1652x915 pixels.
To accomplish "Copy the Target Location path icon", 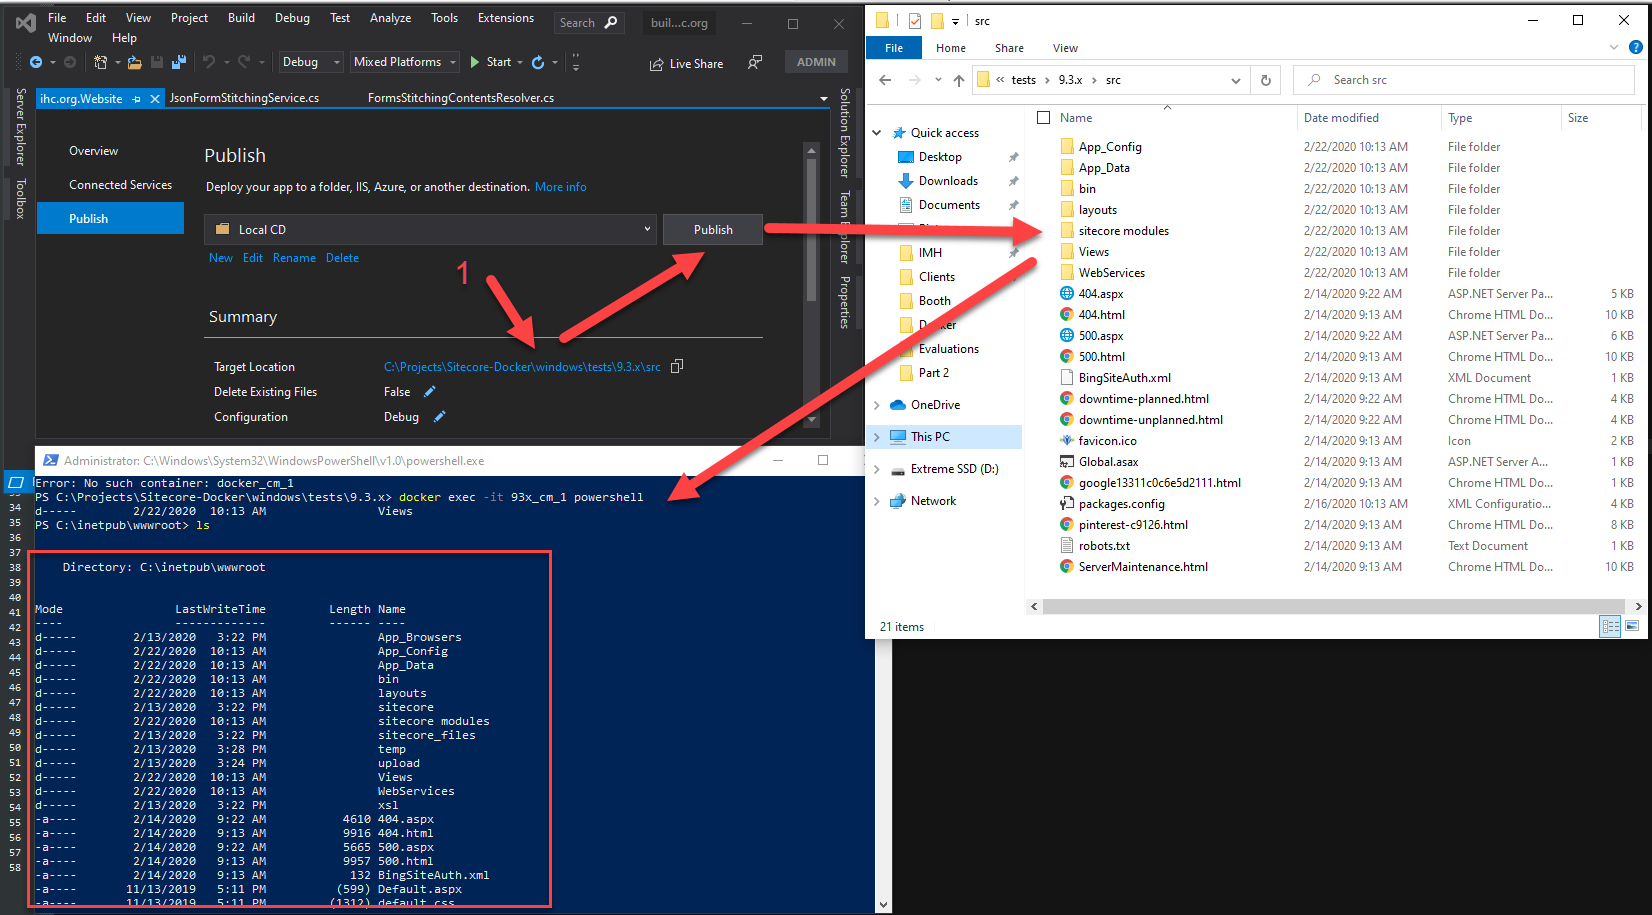I will pos(677,366).
